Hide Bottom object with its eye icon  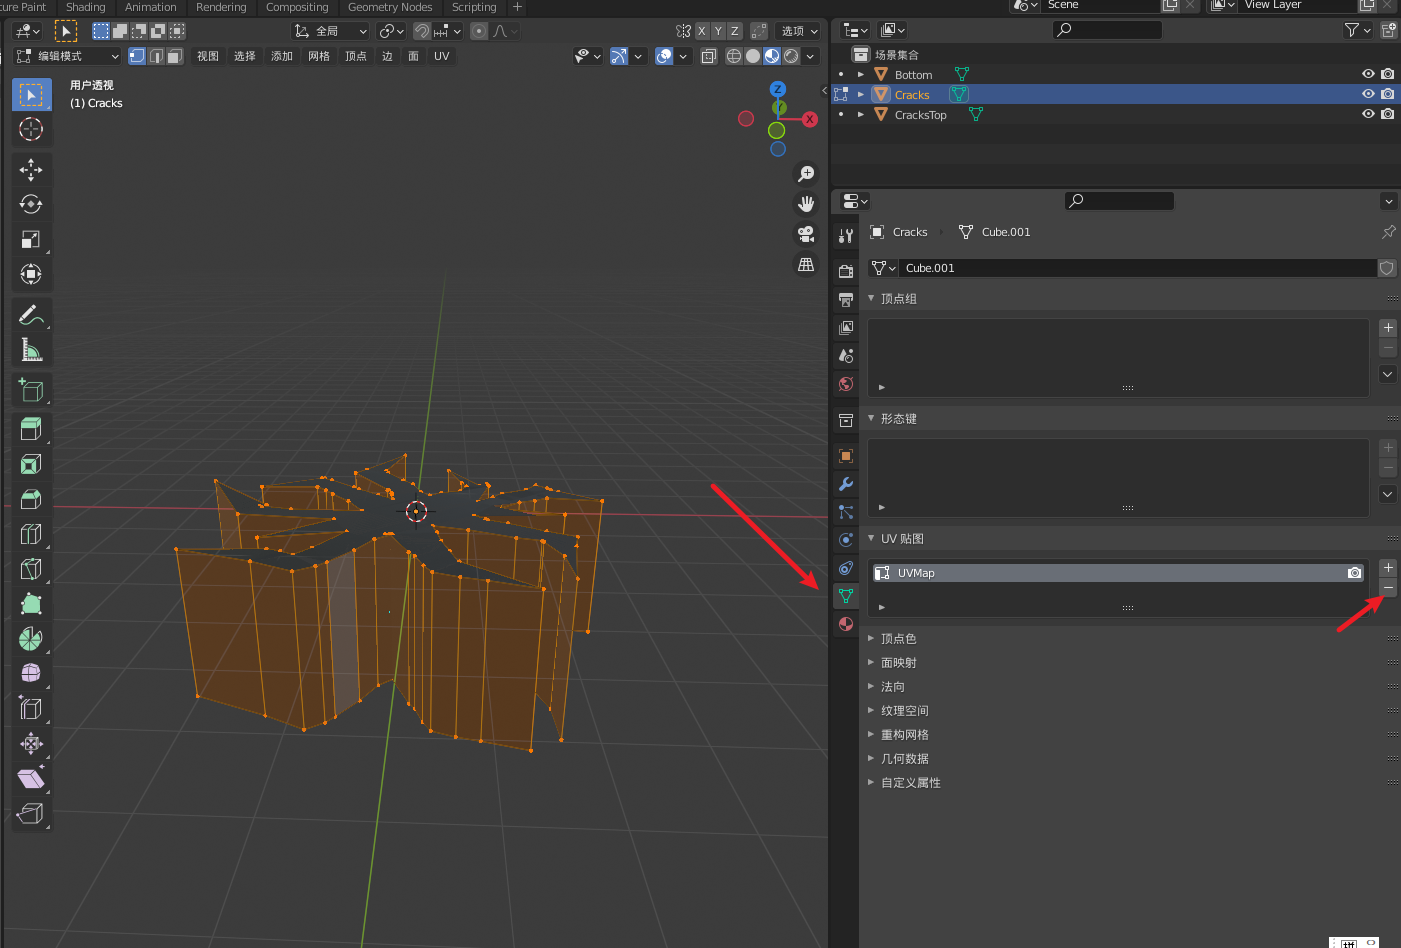click(x=1368, y=74)
